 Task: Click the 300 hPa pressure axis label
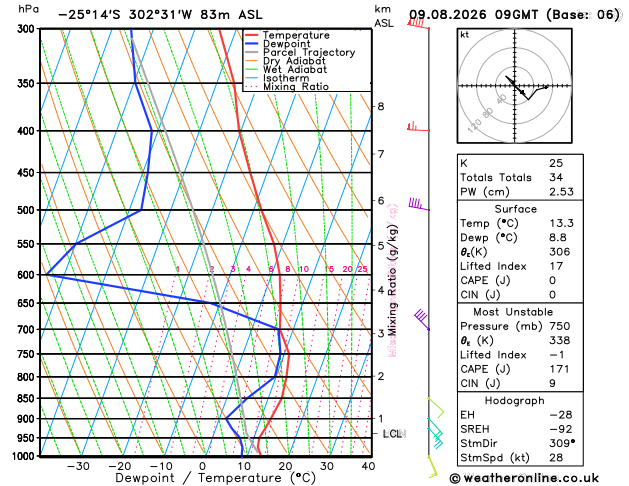[28, 28]
